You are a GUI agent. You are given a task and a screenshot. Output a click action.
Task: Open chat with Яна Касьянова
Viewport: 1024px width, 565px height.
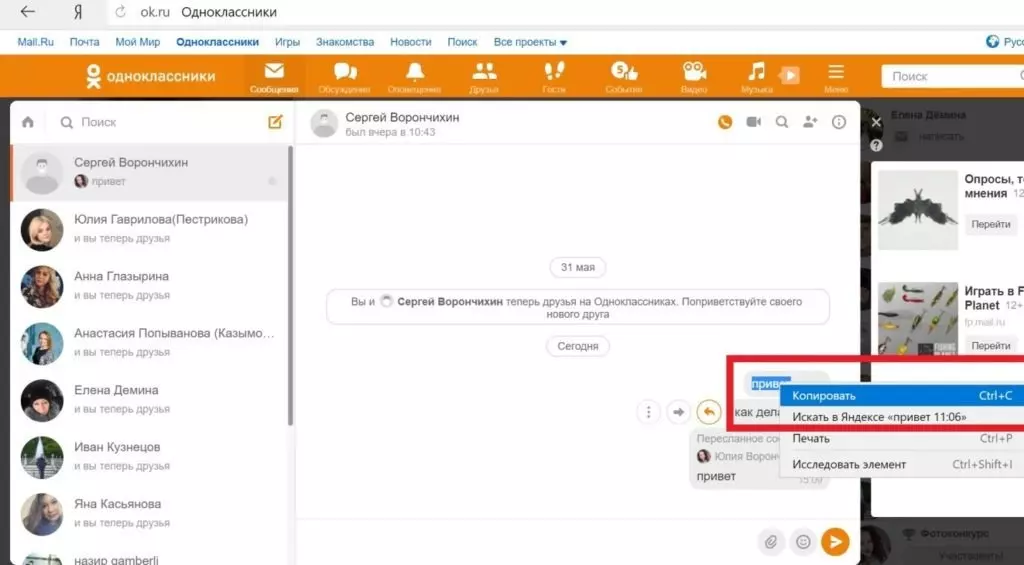pyautogui.click(x=149, y=513)
